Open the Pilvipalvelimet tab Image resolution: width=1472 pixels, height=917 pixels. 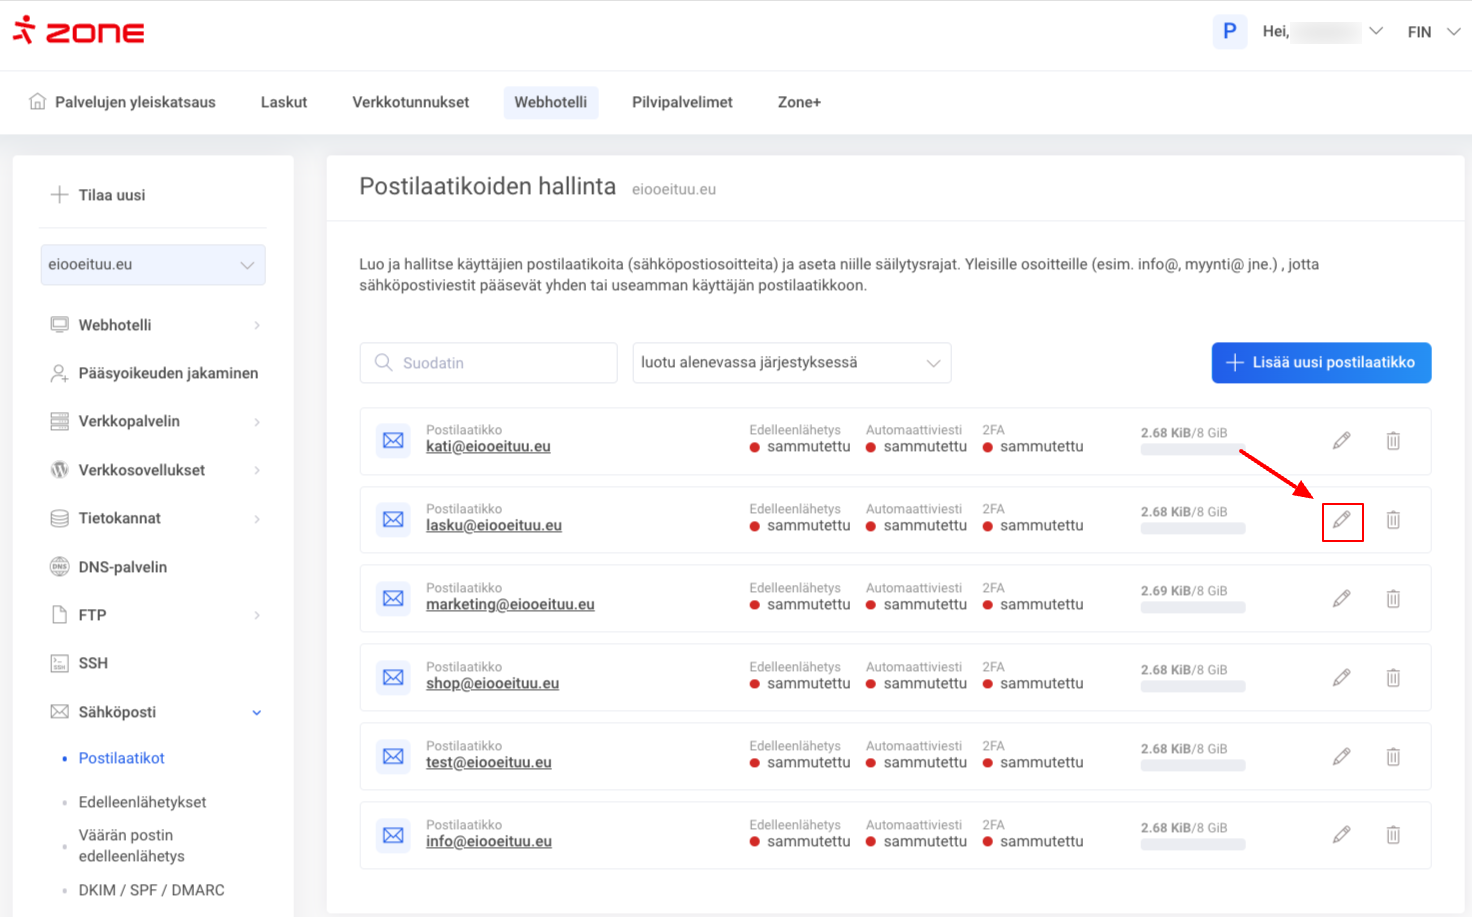pyautogui.click(x=682, y=102)
